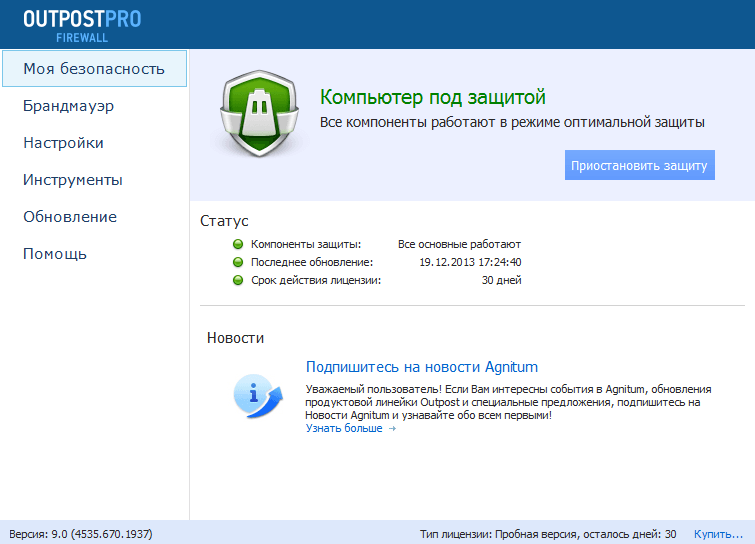This screenshot has width=755, height=544.
Task: Click the Все компоненты работают subtitle text
Action: 512,122
